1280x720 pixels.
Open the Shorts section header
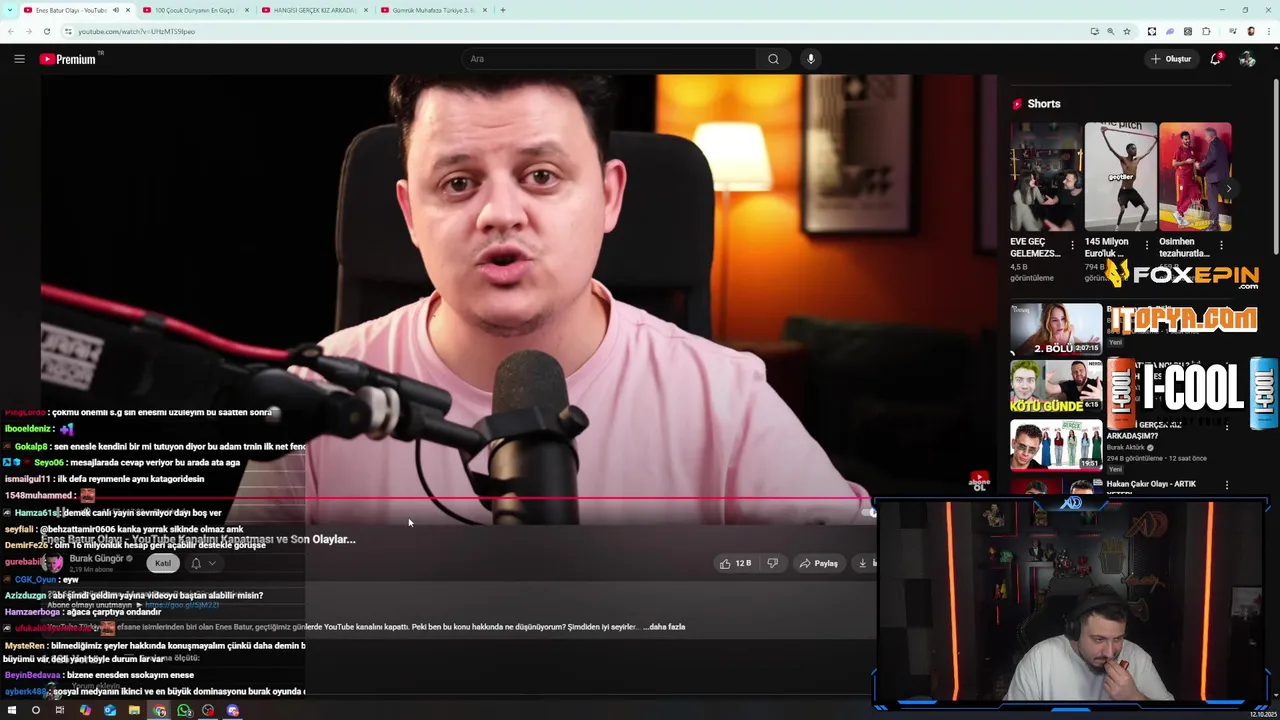pos(1036,104)
